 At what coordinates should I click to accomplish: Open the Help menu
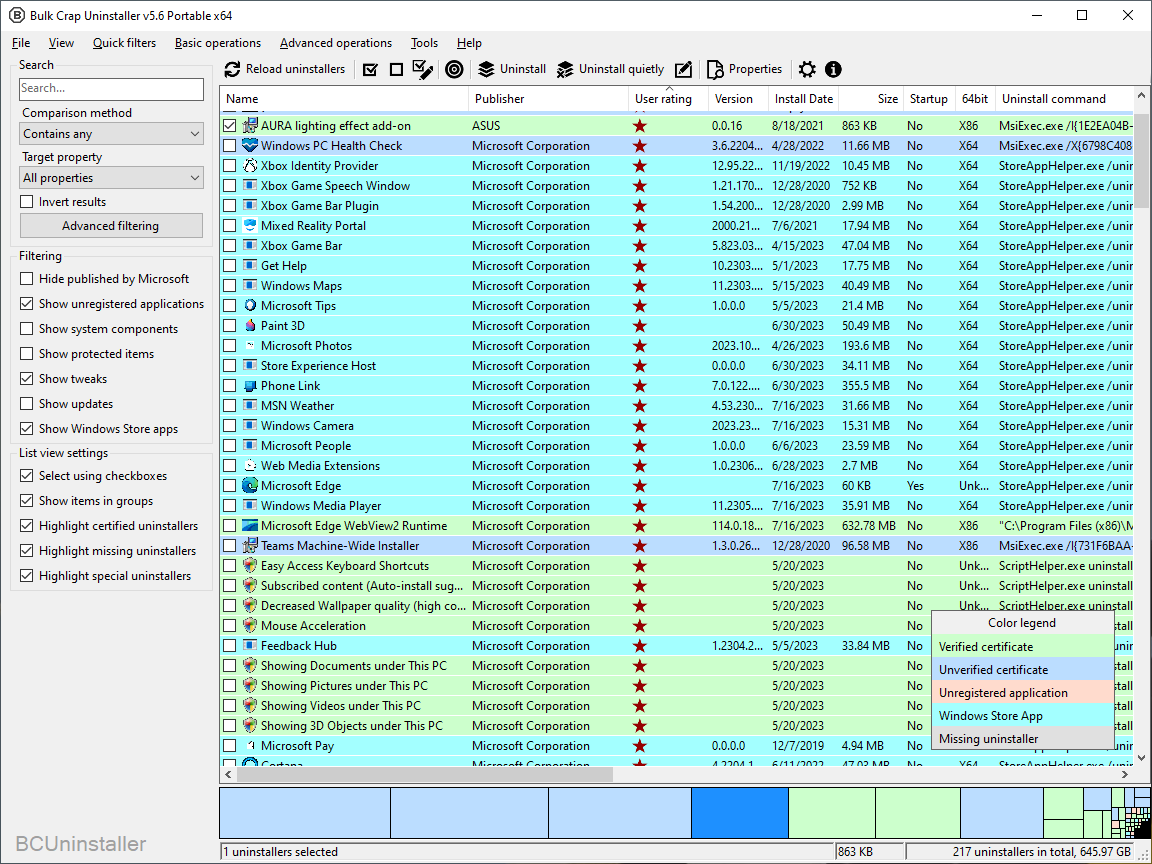(x=469, y=43)
